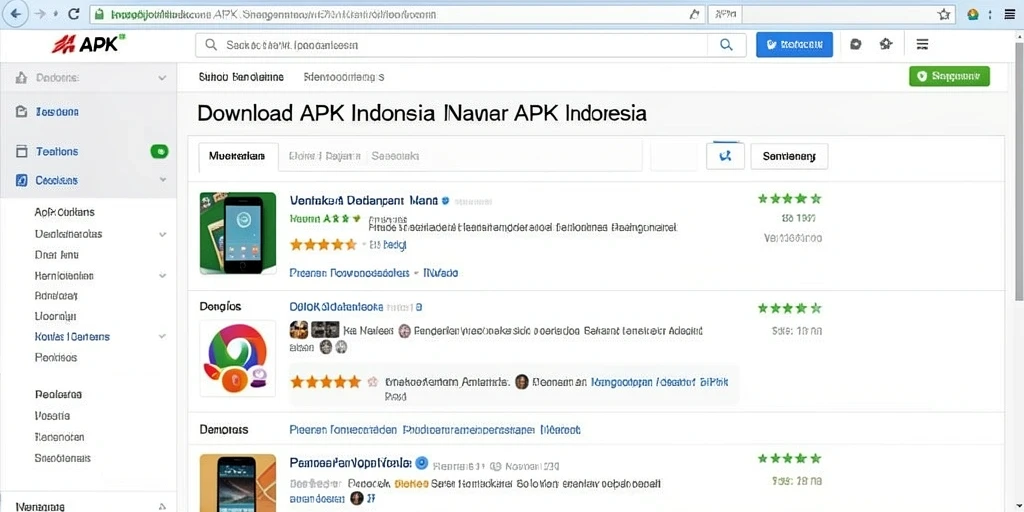Open the green phone app thumbnail

point(238,233)
